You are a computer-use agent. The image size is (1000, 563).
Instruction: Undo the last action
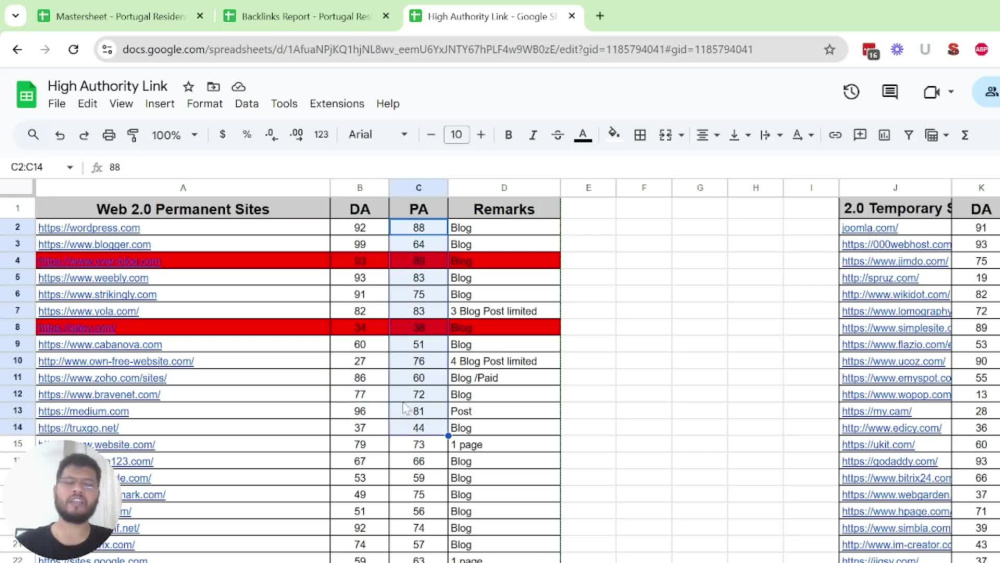60,135
